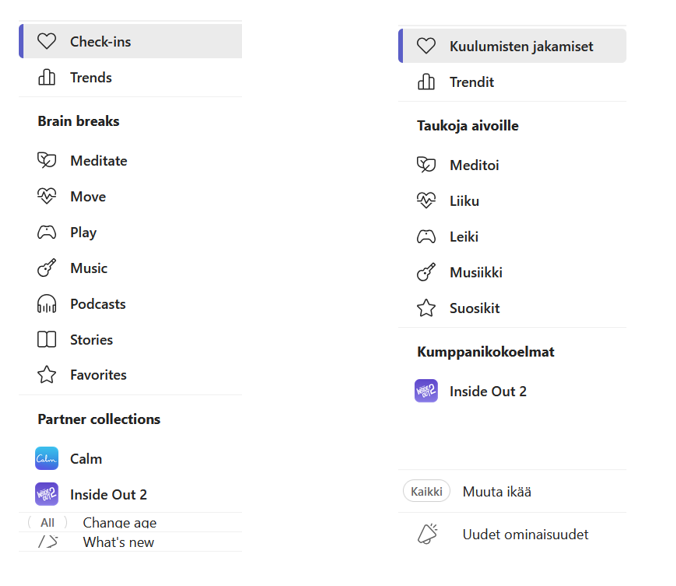The height and width of the screenshot is (586, 676).
Task: Open Trendit in the Finnish menu
Action: (x=471, y=82)
